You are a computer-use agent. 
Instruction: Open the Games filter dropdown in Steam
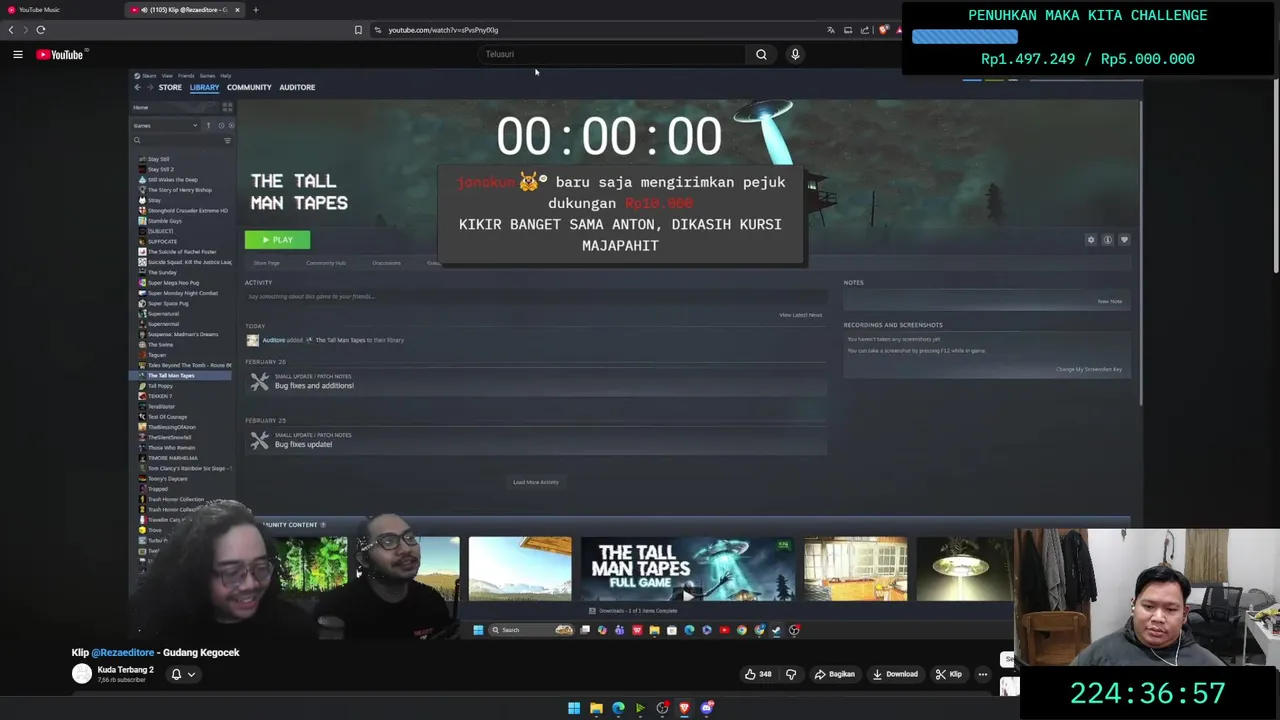tap(165, 126)
